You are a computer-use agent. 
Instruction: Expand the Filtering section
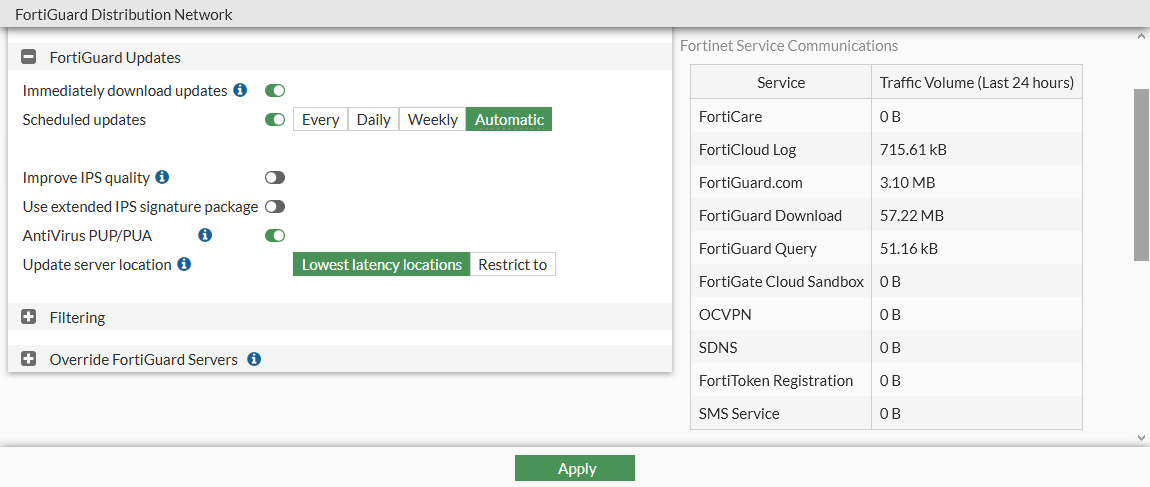coord(28,317)
